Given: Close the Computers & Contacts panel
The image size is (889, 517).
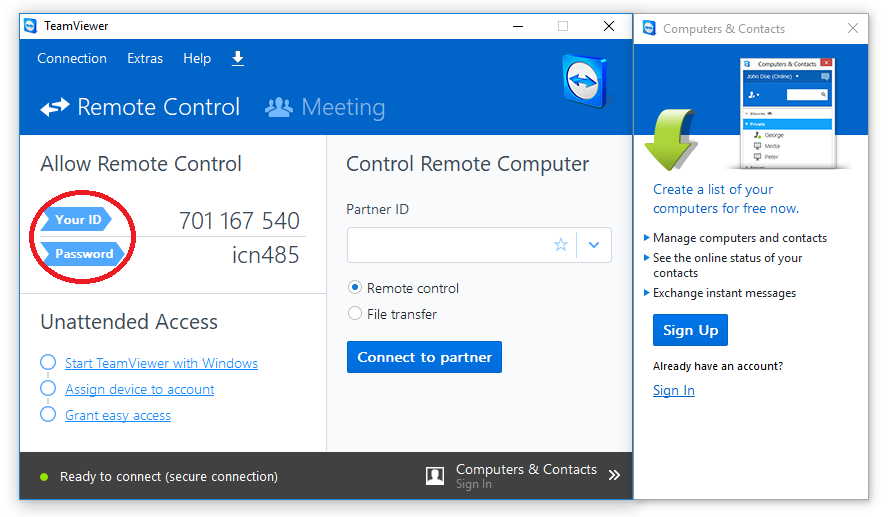Looking at the screenshot, I should (x=853, y=28).
